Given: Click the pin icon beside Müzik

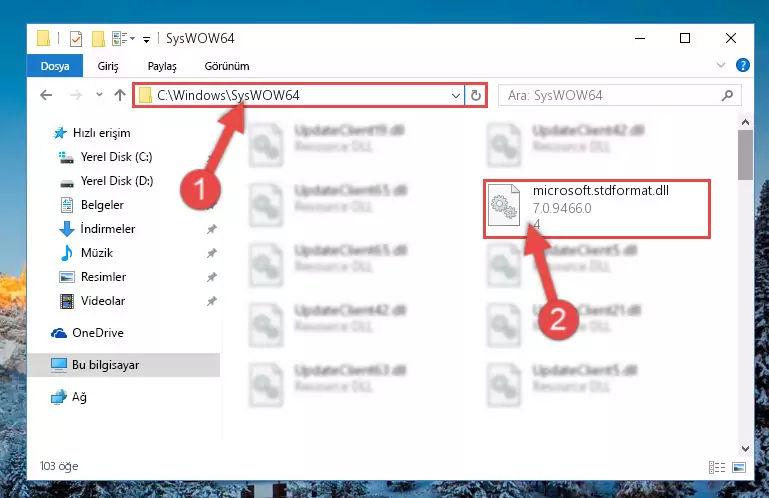Looking at the screenshot, I should point(211,253).
